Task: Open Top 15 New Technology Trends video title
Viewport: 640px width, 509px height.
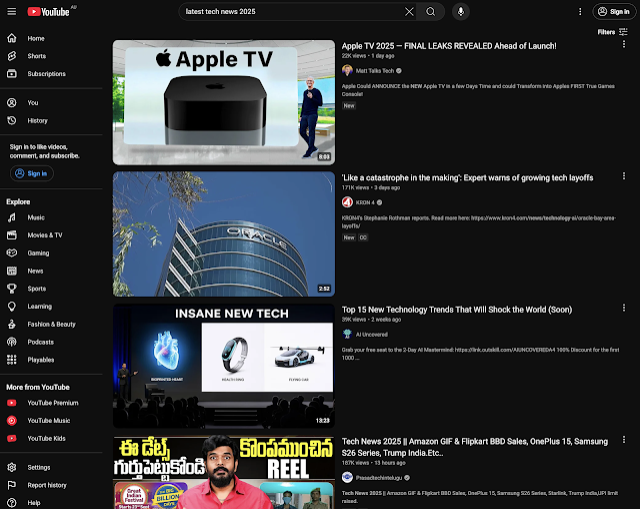Action: [x=456, y=310]
